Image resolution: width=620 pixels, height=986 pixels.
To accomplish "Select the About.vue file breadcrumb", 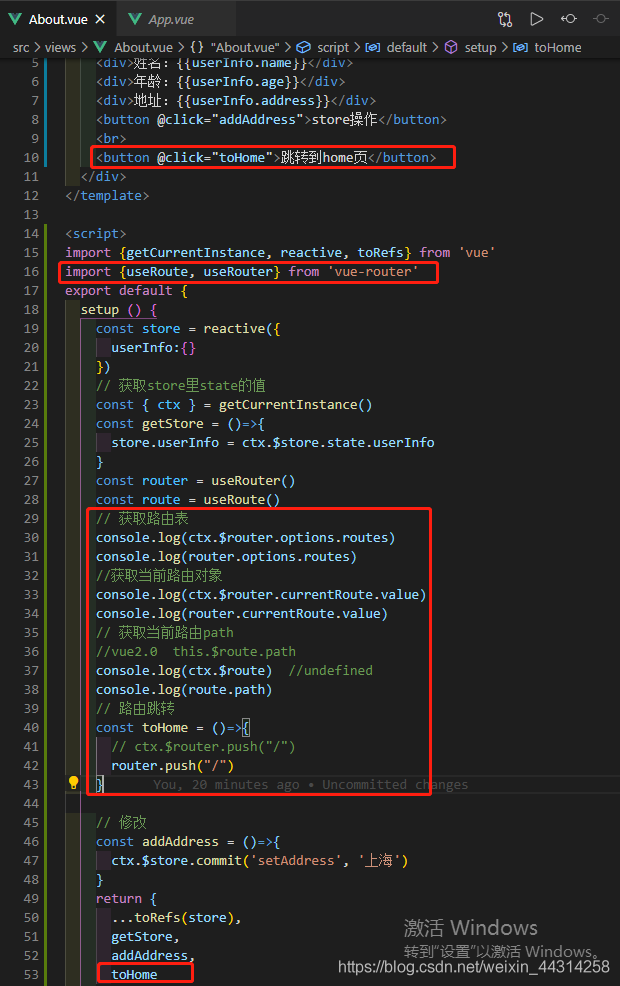I will pos(143,48).
